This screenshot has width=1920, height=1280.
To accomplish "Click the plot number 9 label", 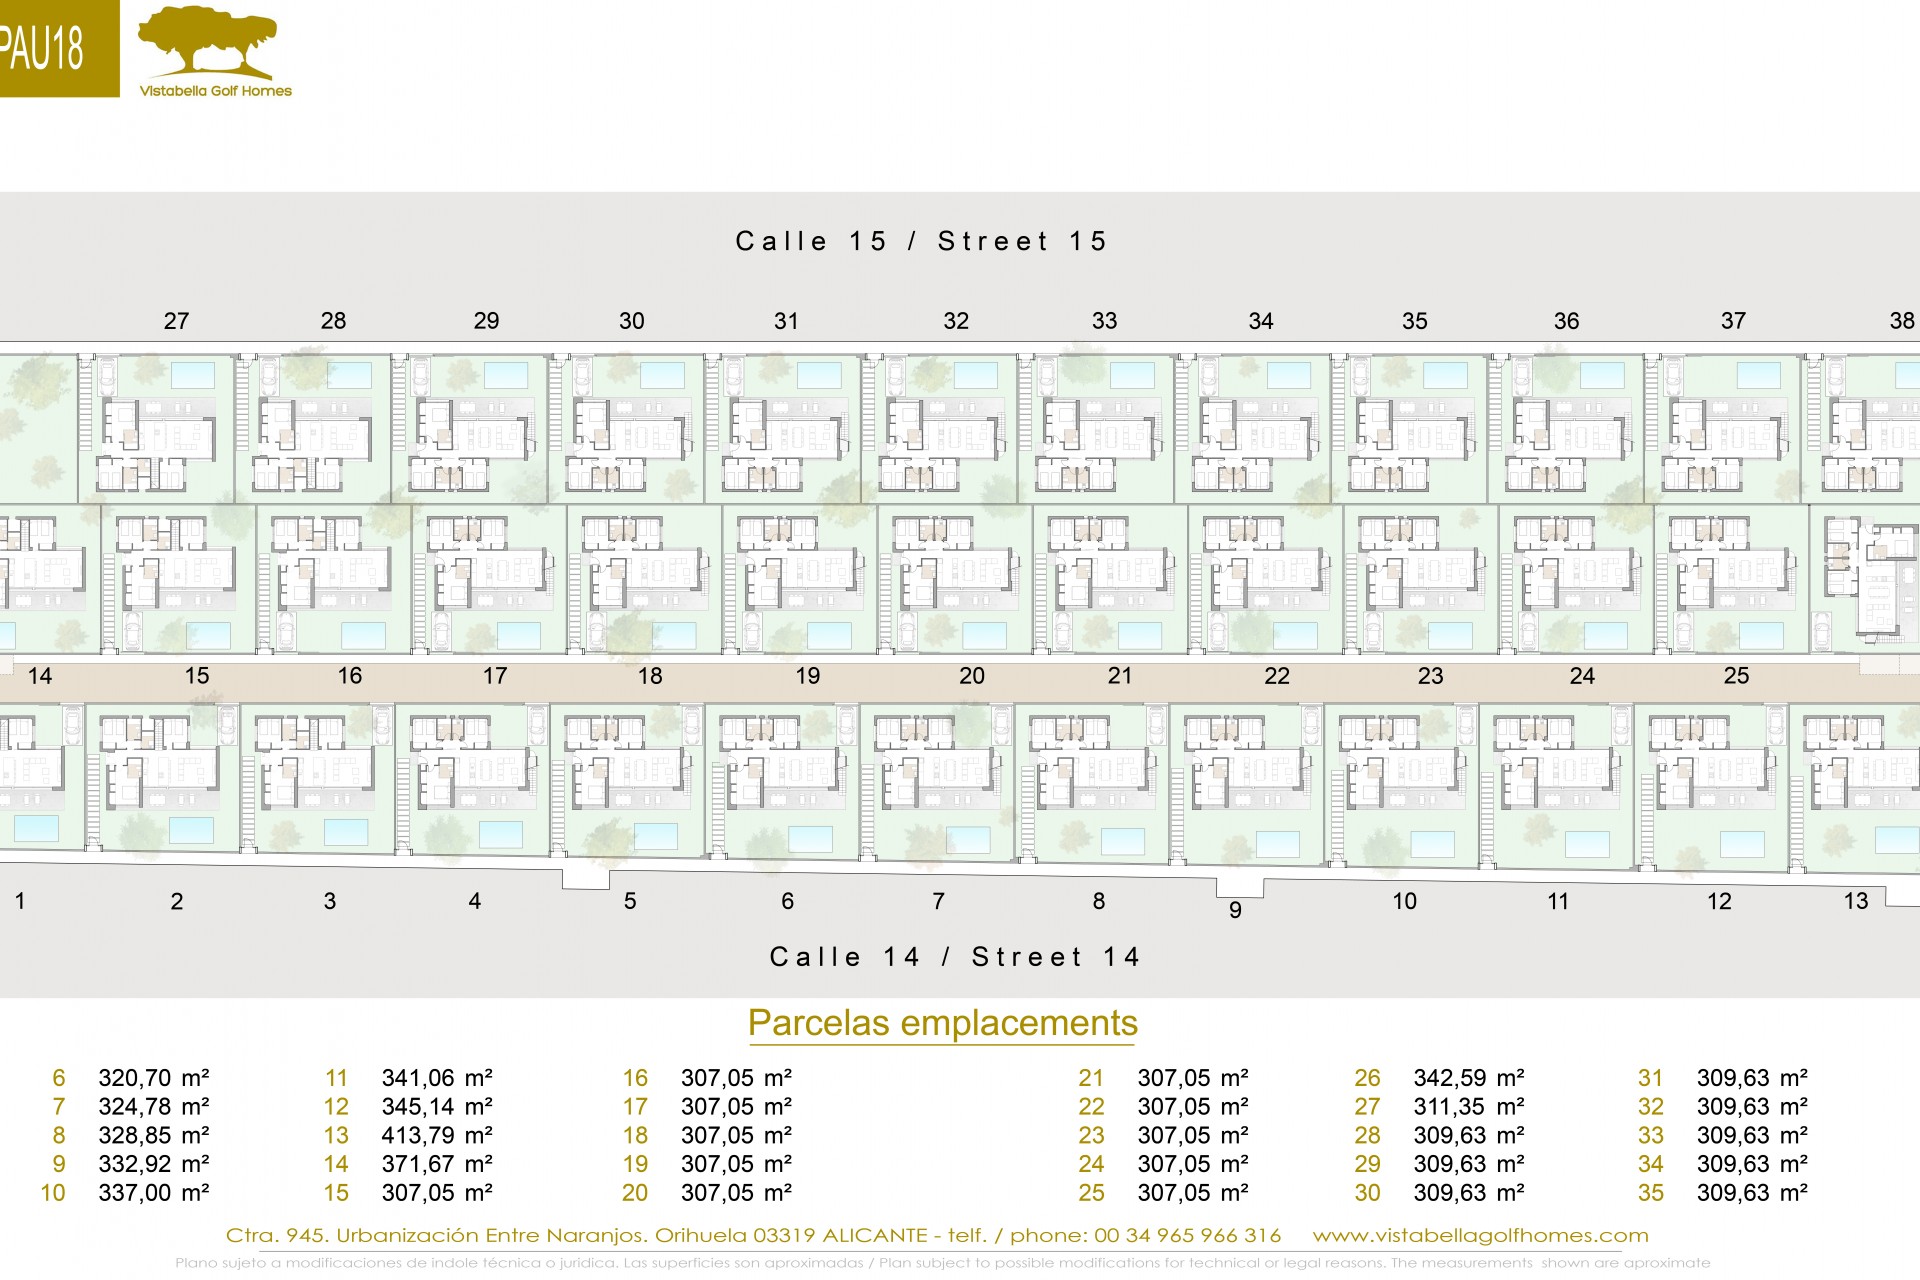I will coord(1236,910).
